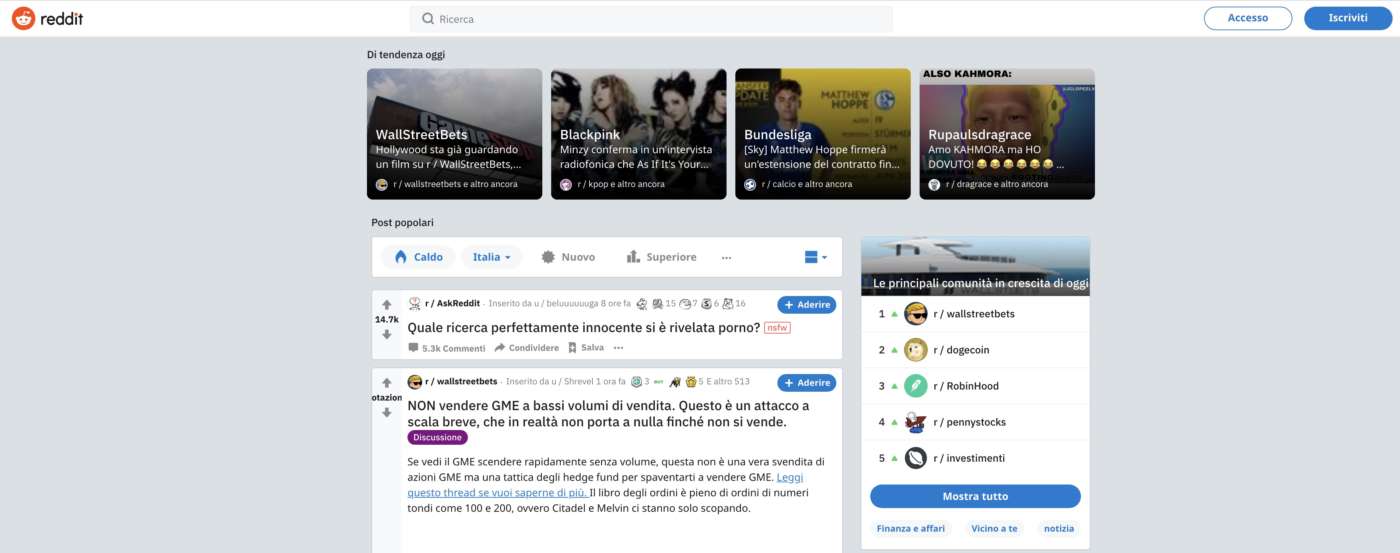Click Condividere share on AskReddit post
This screenshot has height=553, width=1400.
[526, 348]
